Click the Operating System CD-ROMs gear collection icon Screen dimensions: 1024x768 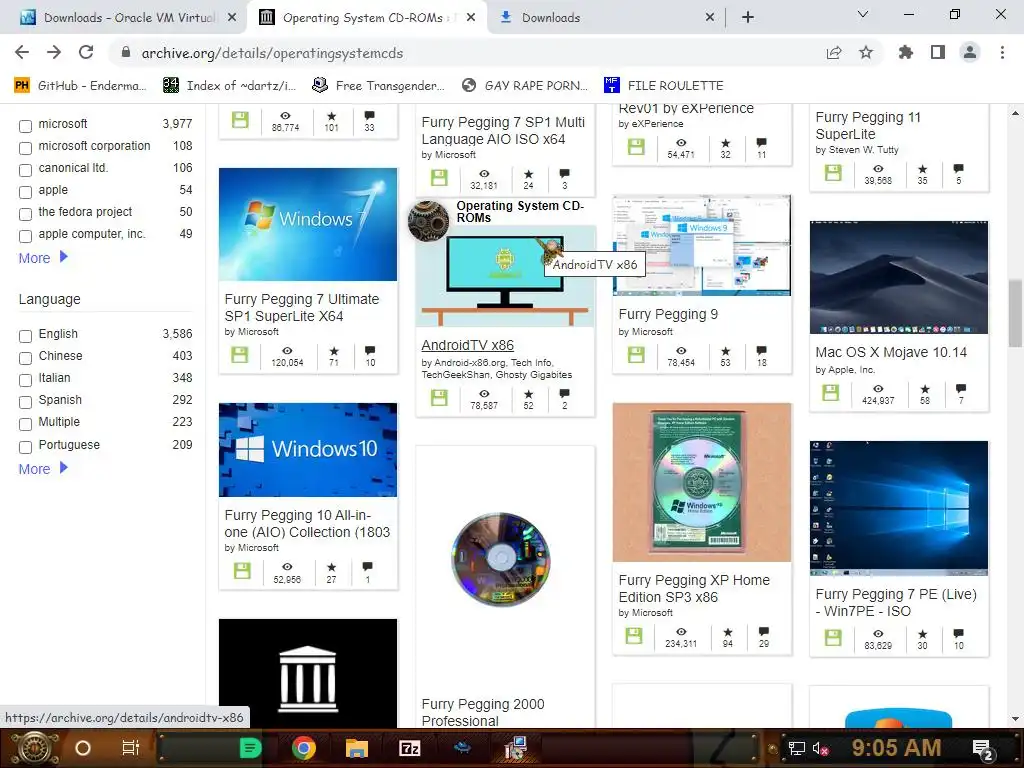tap(428, 221)
